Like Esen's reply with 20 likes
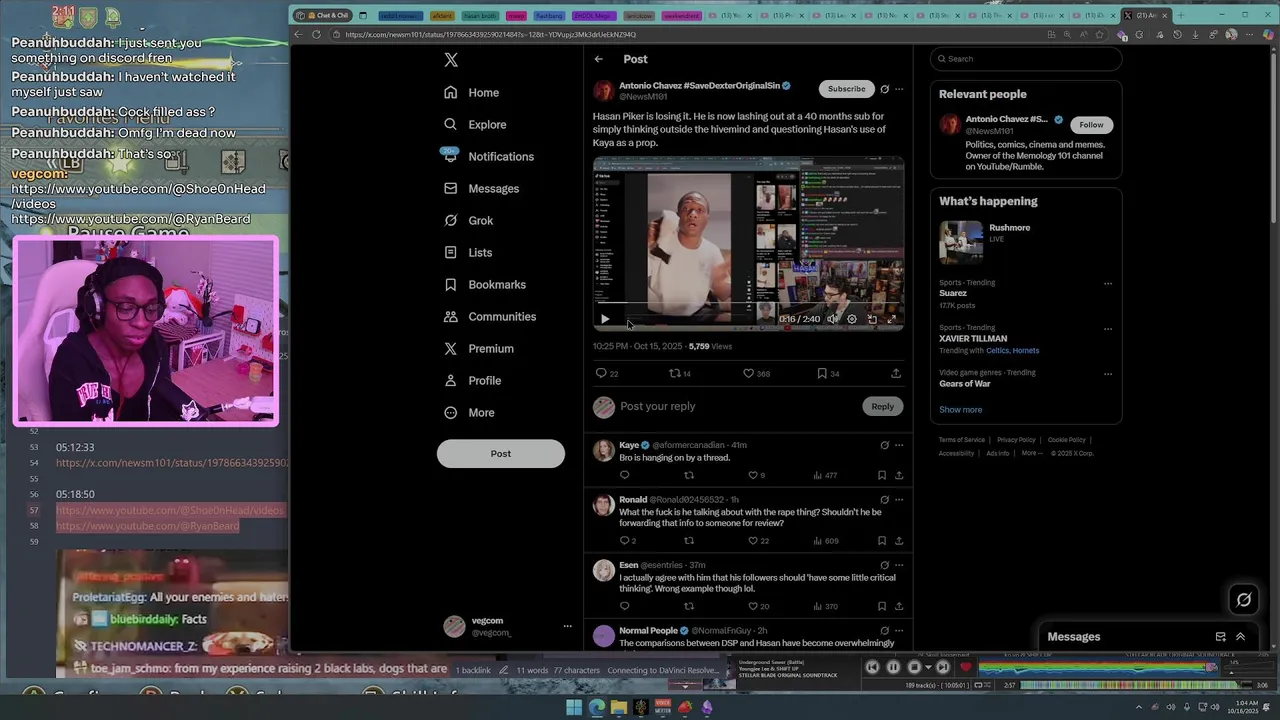The height and width of the screenshot is (720, 1280). click(x=752, y=606)
